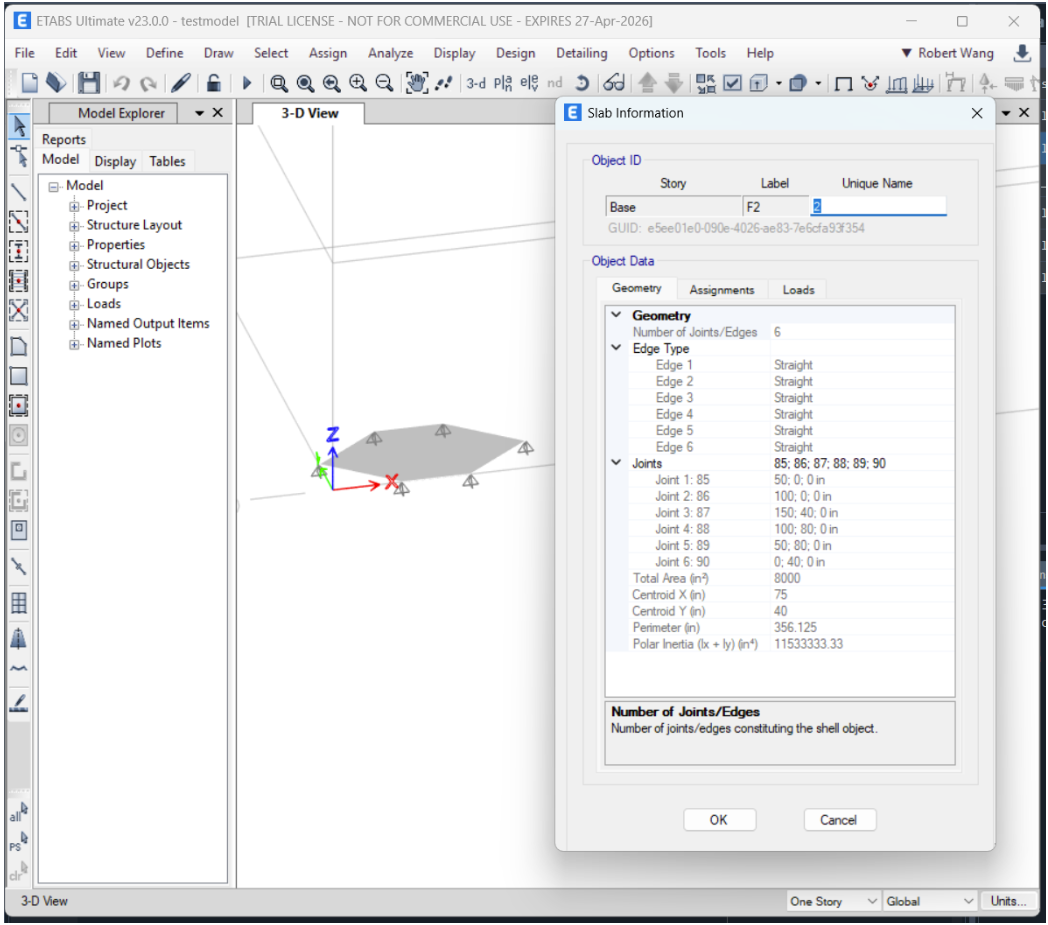
Task: Open the One Story dropdown in status bar
Action: (x=833, y=901)
